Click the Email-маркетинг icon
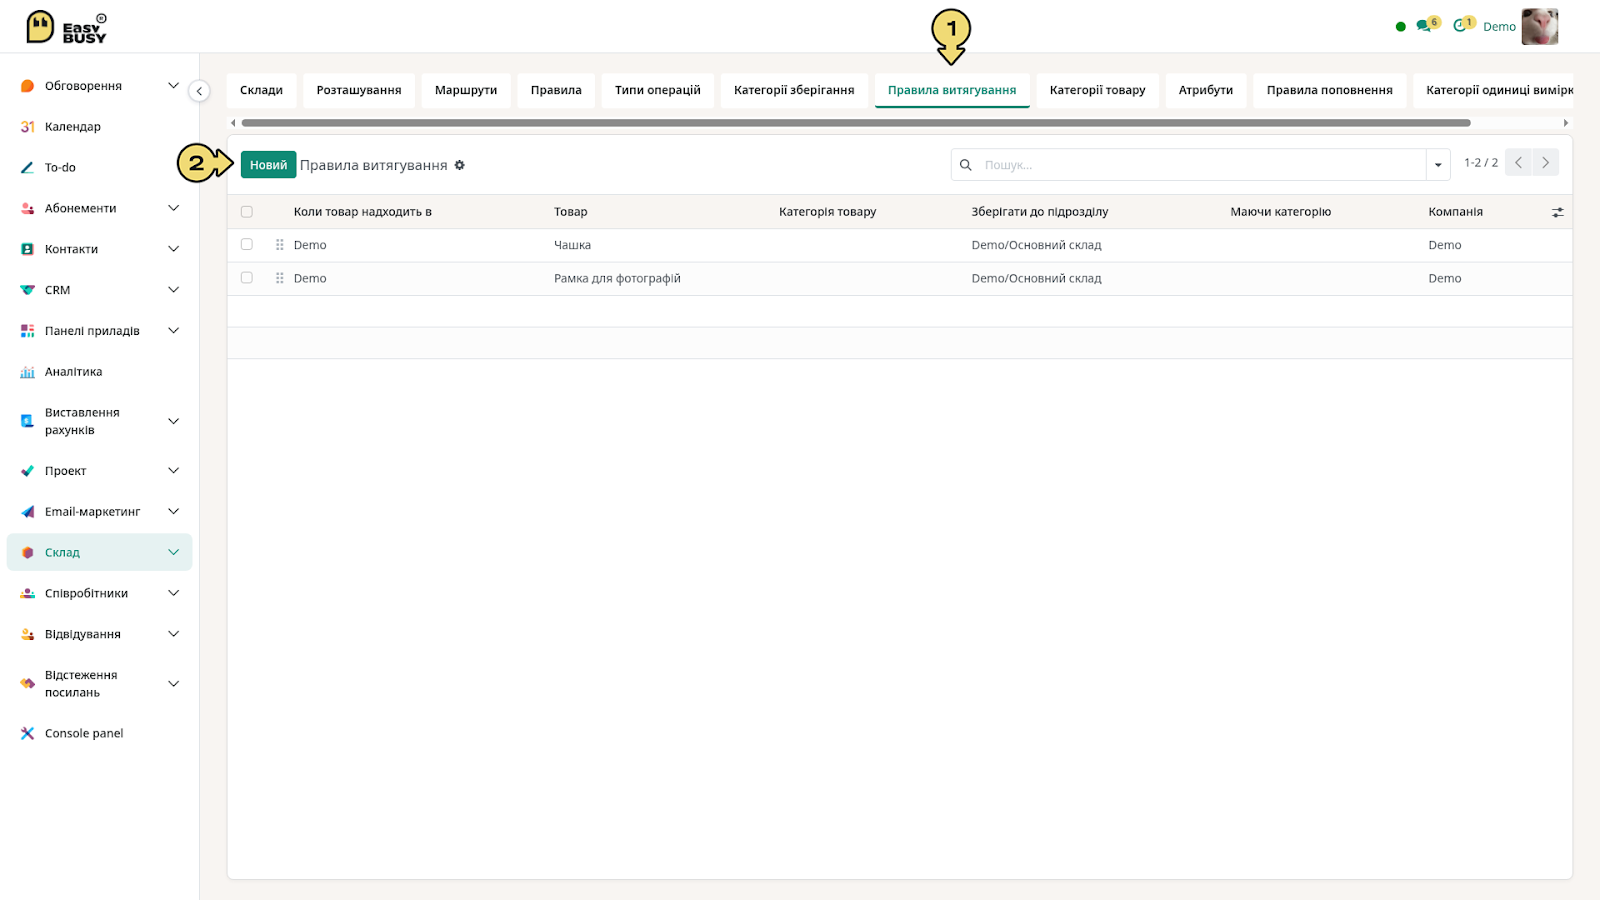Screen dimensions: 1600x900 point(28,512)
